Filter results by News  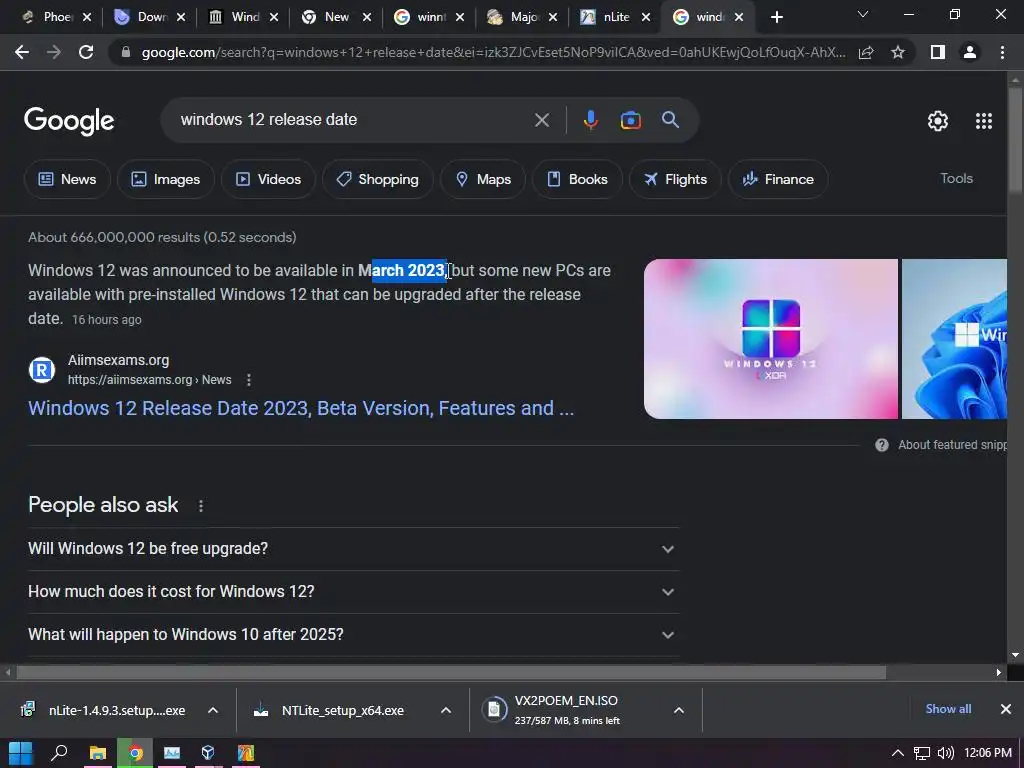click(67, 180)
